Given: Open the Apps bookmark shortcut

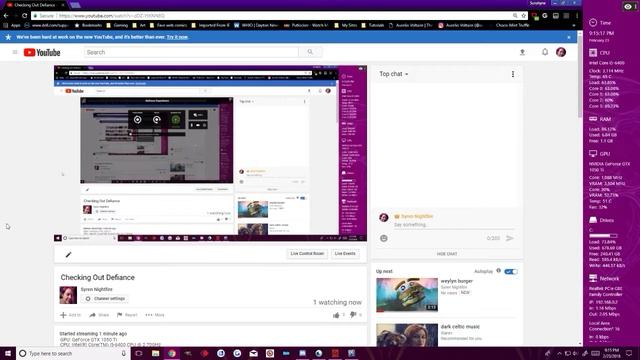Looking at the screenshot, I should [11, 25].
